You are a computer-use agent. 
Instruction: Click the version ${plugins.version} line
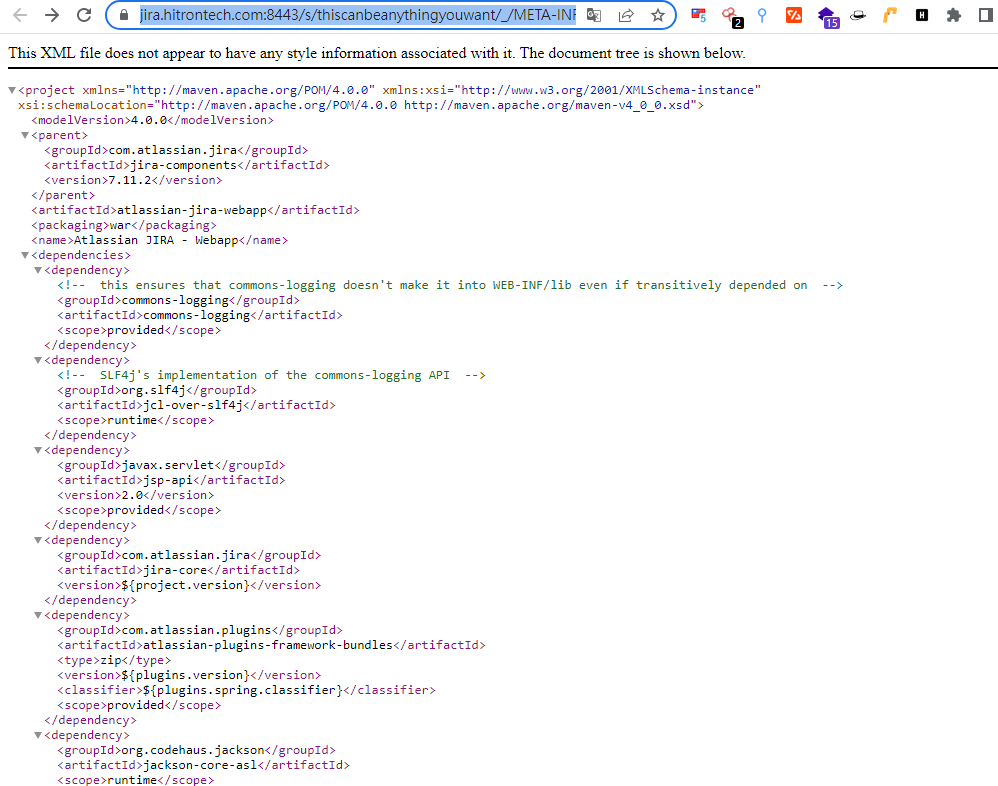pos(189,675)
